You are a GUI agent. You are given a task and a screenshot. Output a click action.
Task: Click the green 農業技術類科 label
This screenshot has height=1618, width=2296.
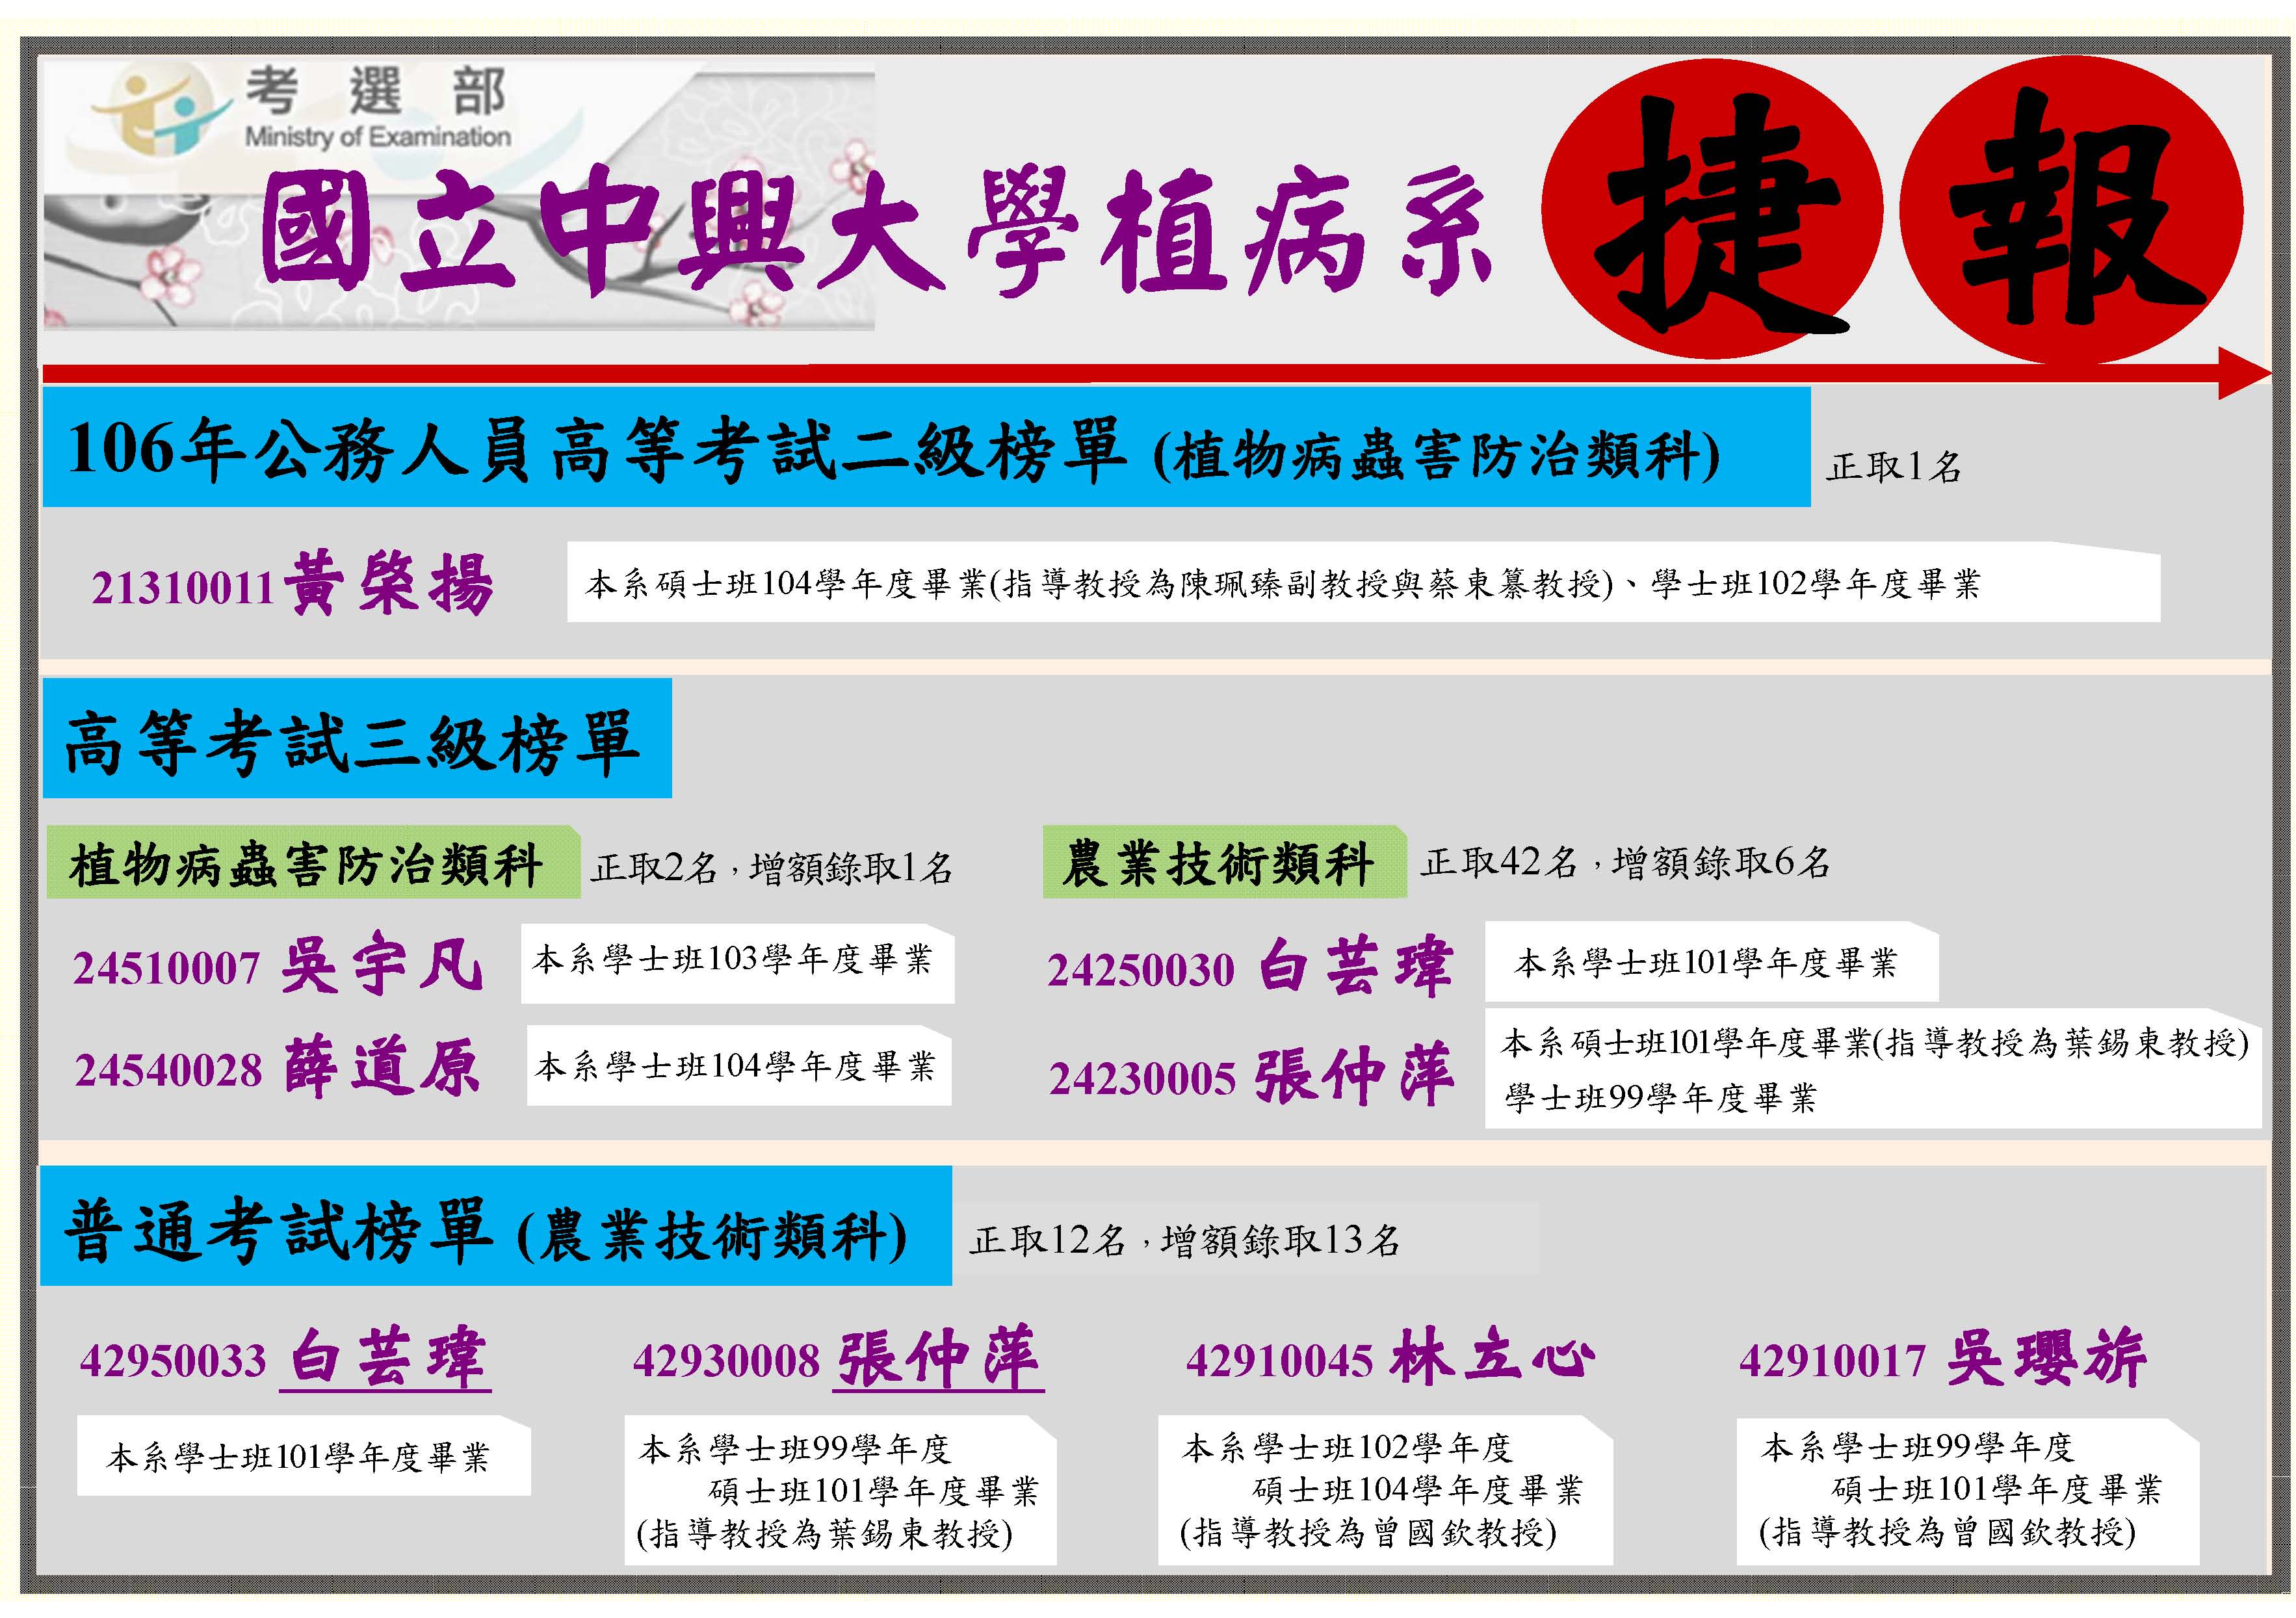[x=1225, y=862]
